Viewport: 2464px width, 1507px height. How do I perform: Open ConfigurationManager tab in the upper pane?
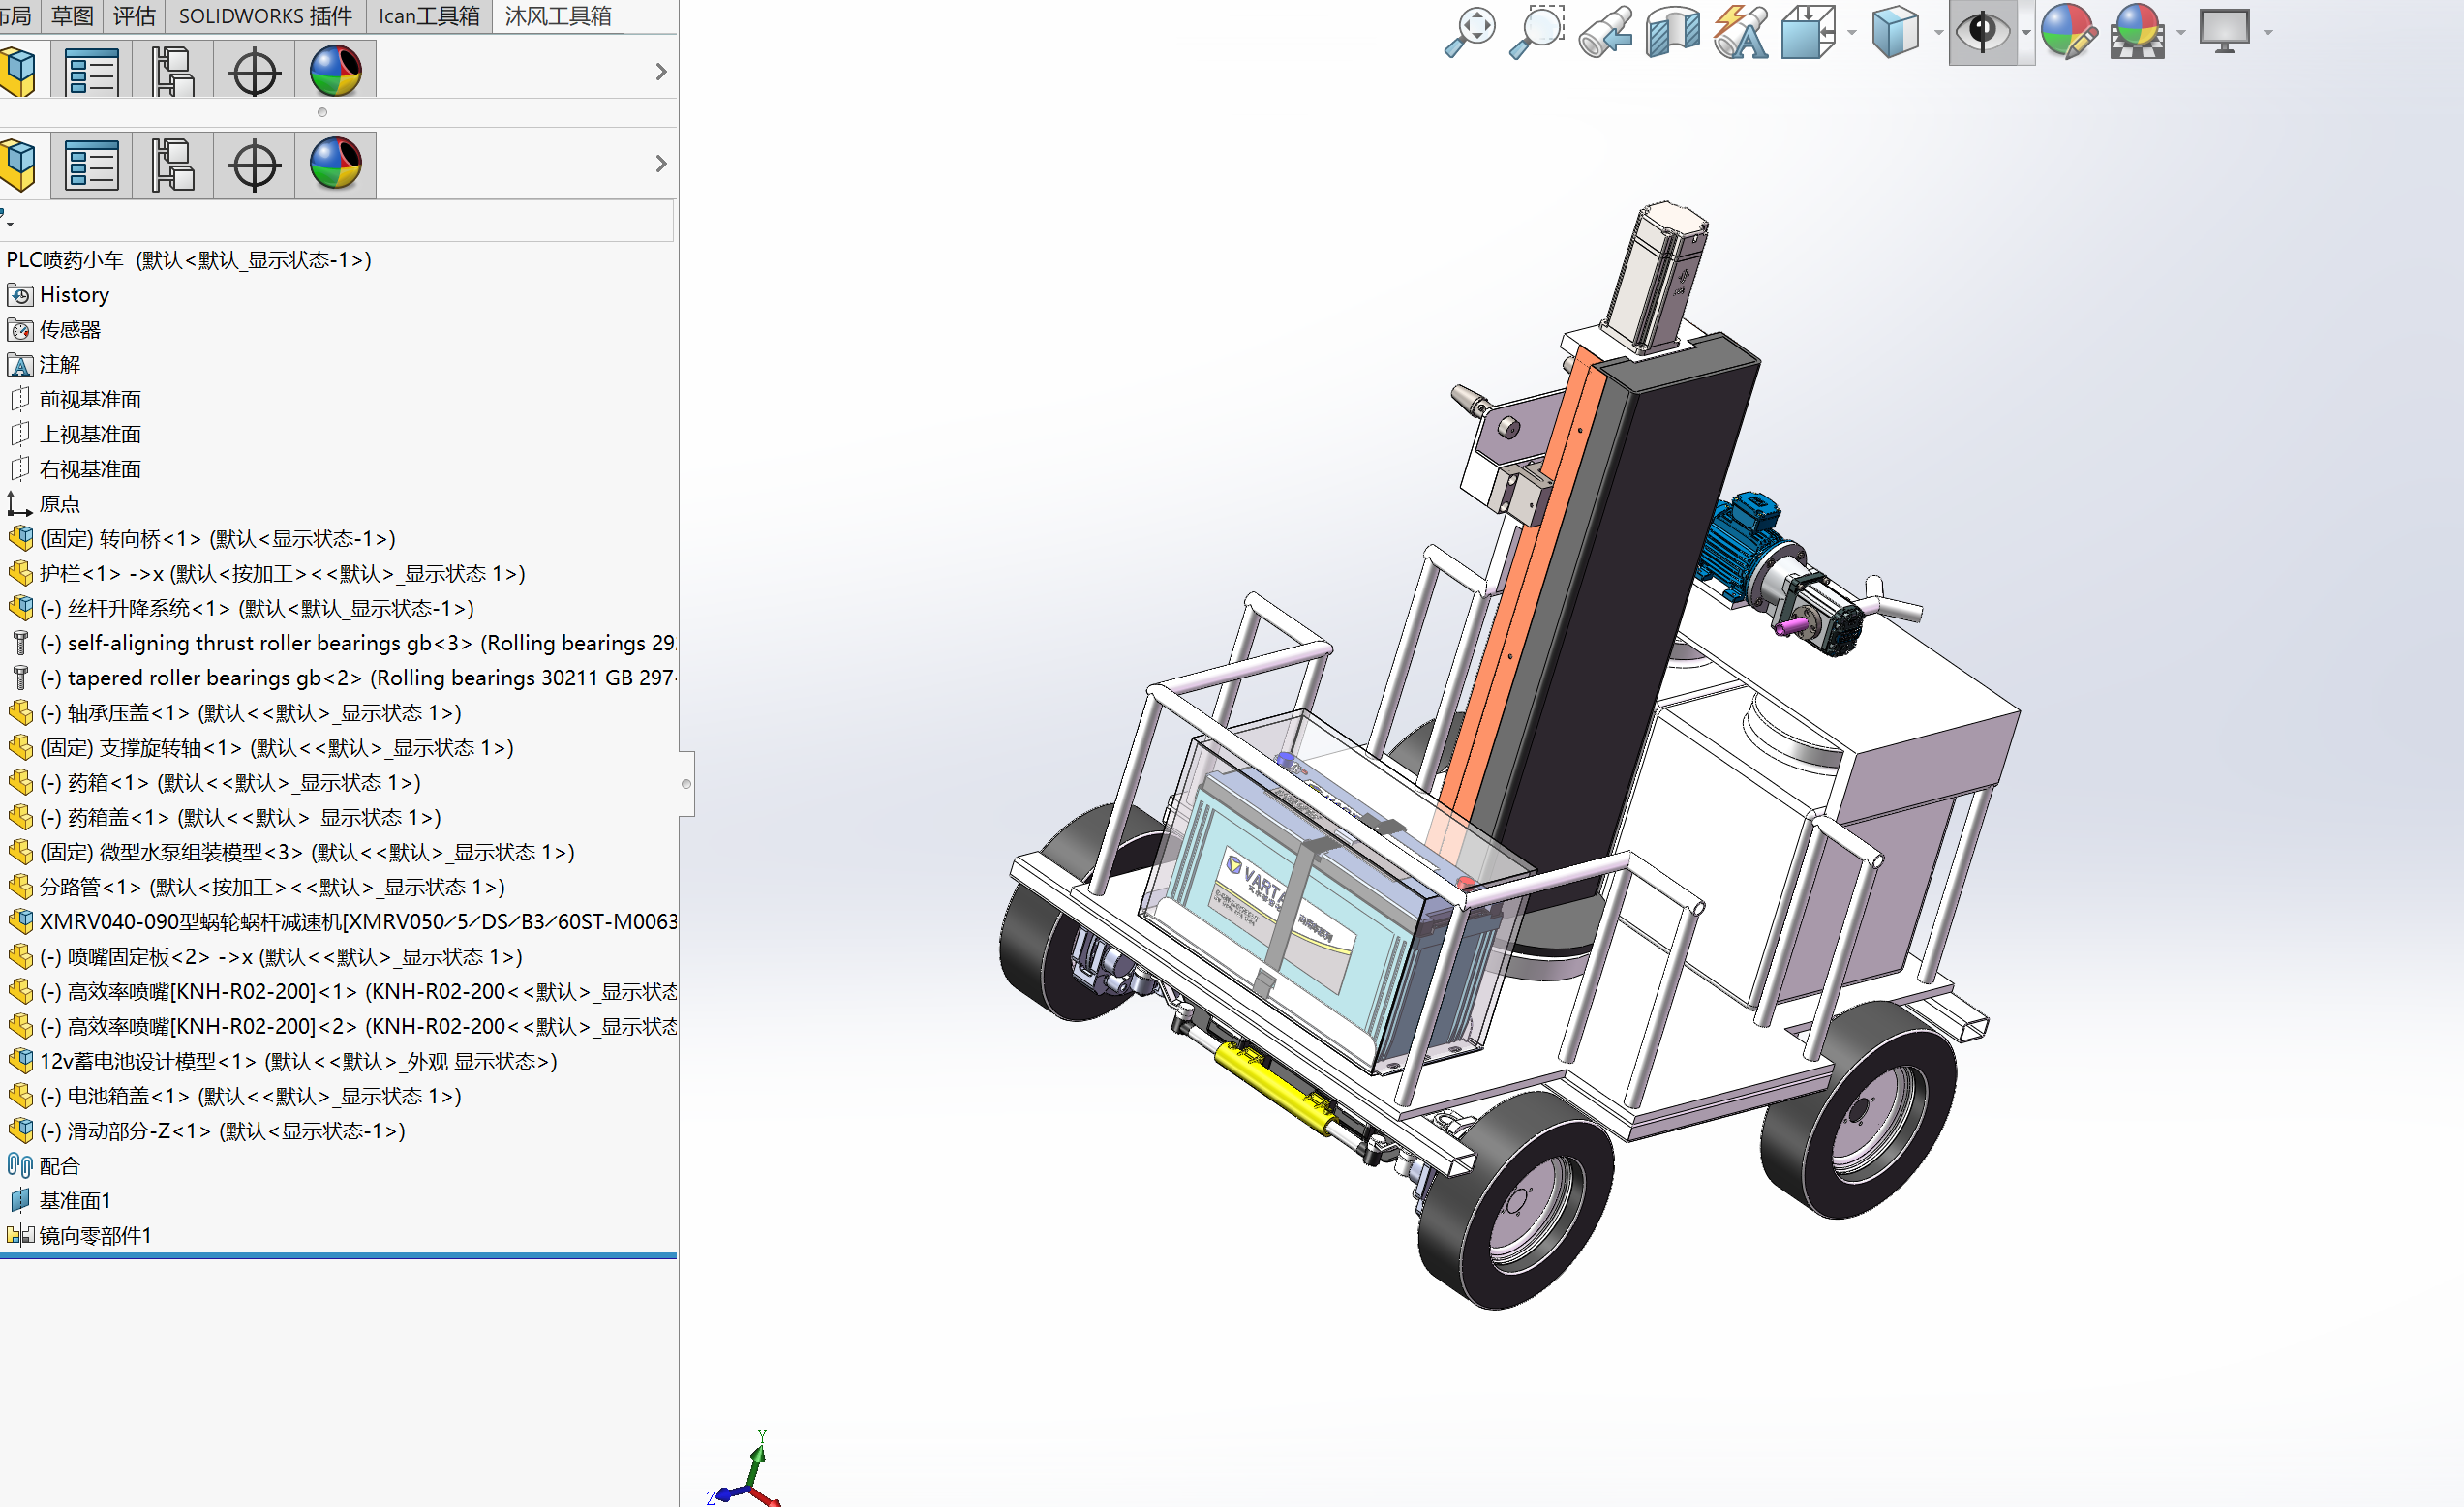(173, 72)
